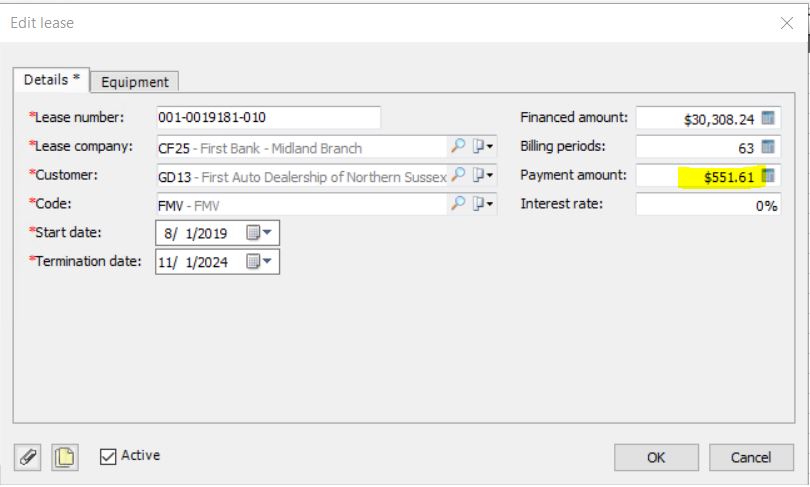Select the Details tab
The width and height of the screenshot is (810, 487).
point(52,80)
